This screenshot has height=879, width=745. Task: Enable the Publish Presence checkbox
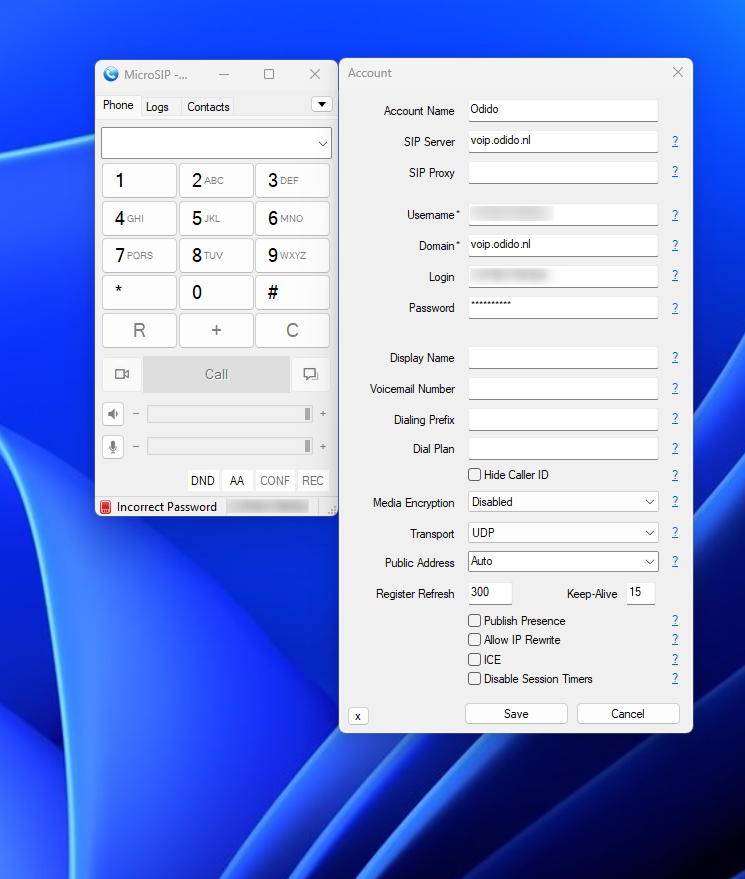point(474,621)
